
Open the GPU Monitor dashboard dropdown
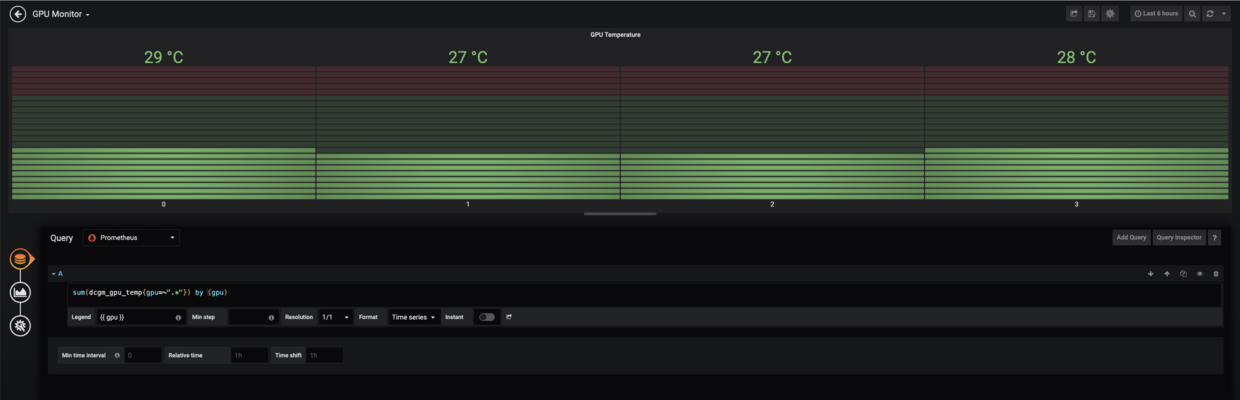61,14
